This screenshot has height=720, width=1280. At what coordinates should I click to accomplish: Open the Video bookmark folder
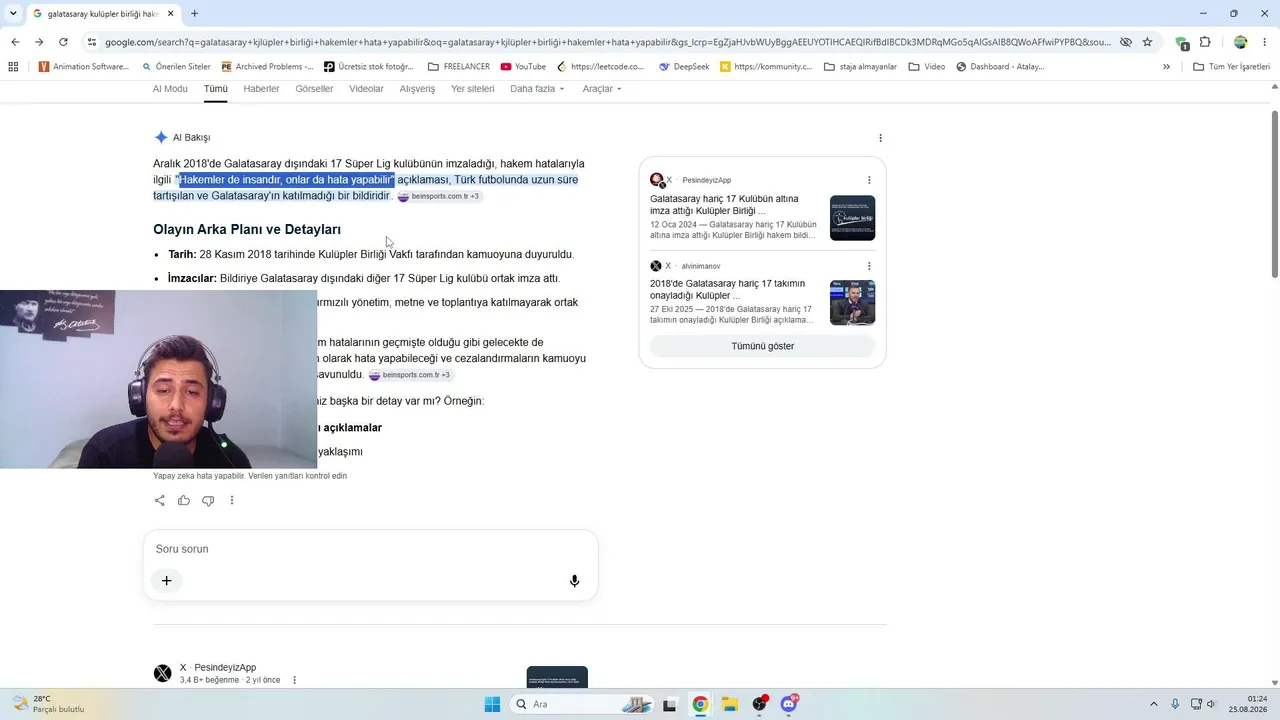click(927, 67)
